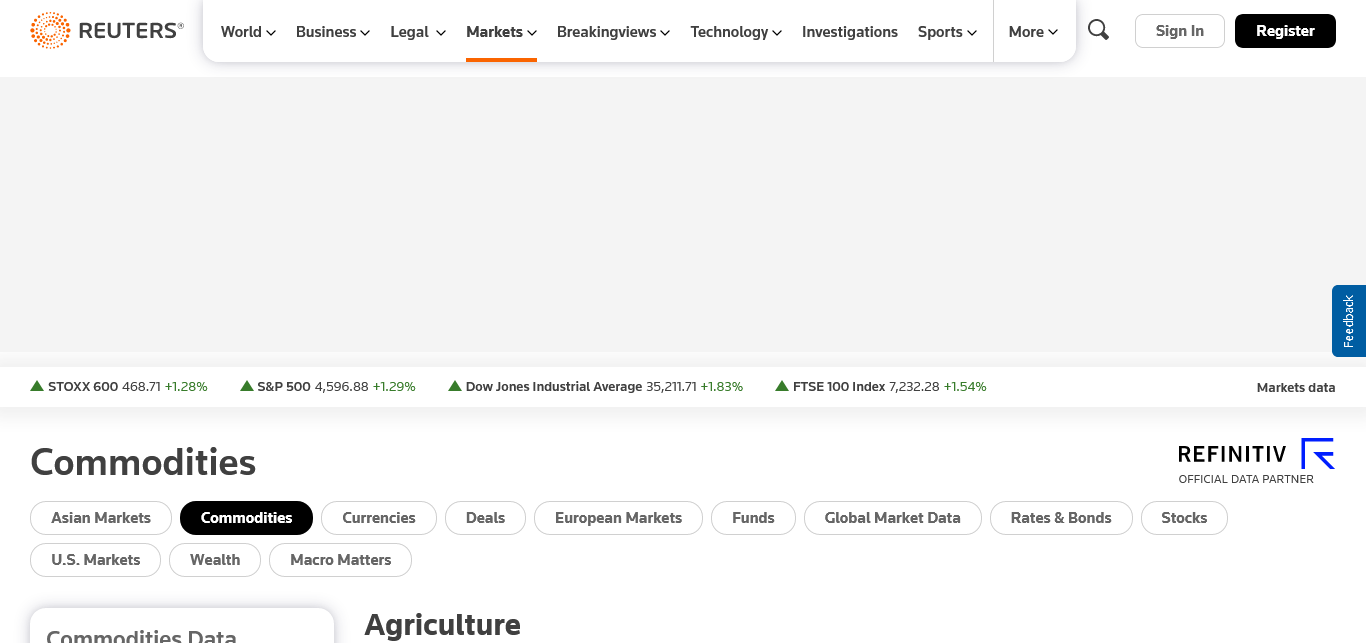1366x643 pixels.
Task: Open the search magnifier icon
Action: tap(1098, 30)
